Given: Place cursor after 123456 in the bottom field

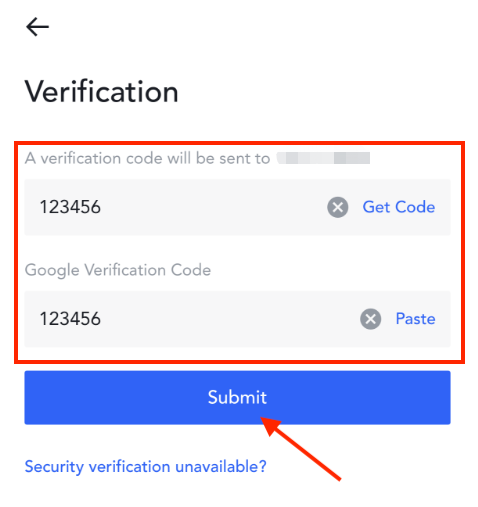Looking at the screenshot, I should [x=101, y=319].
